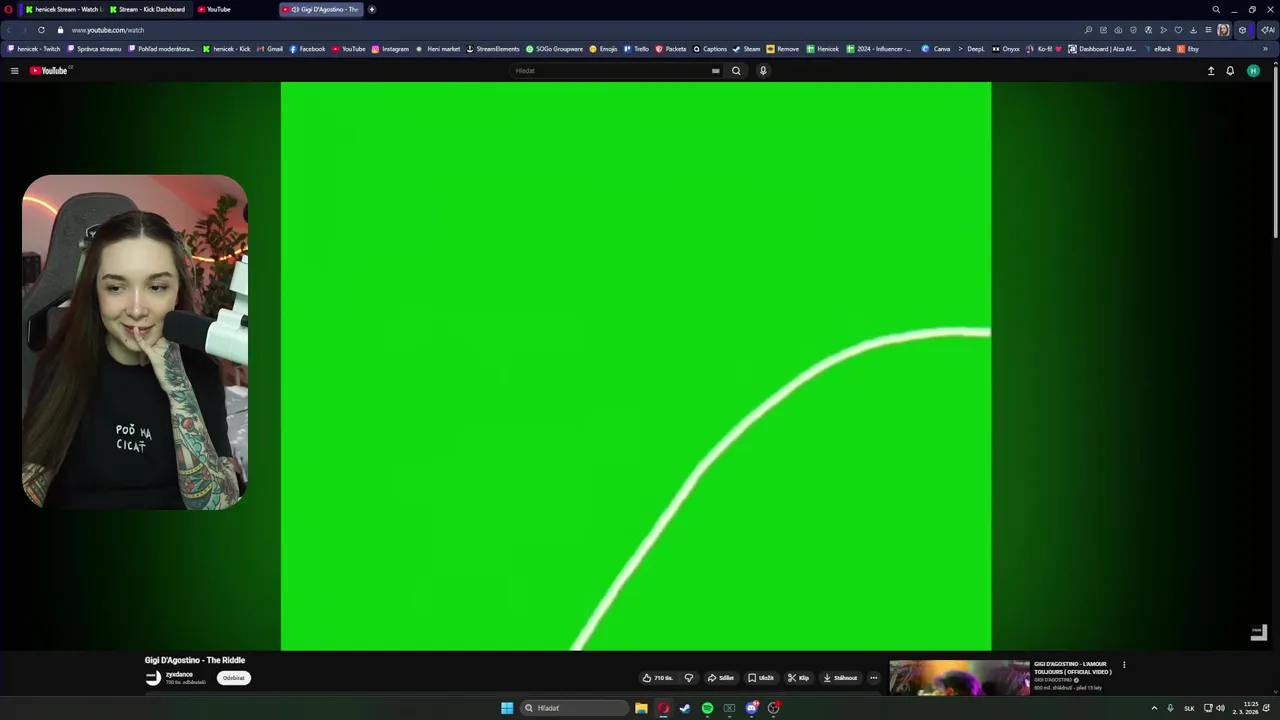
Task: Open the zyxdance channel name link
Action: 179,675
